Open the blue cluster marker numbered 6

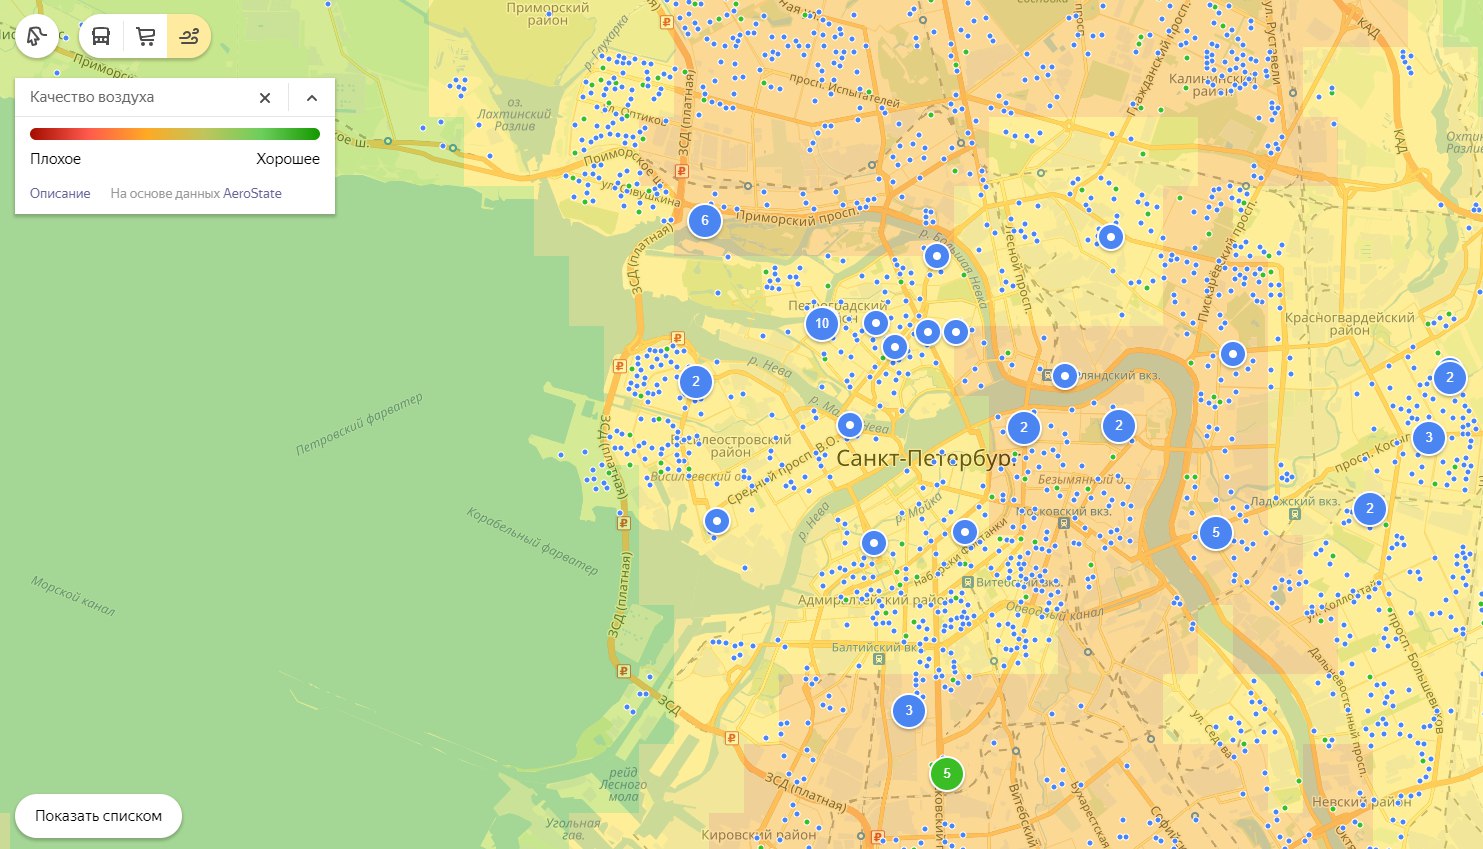705,221
